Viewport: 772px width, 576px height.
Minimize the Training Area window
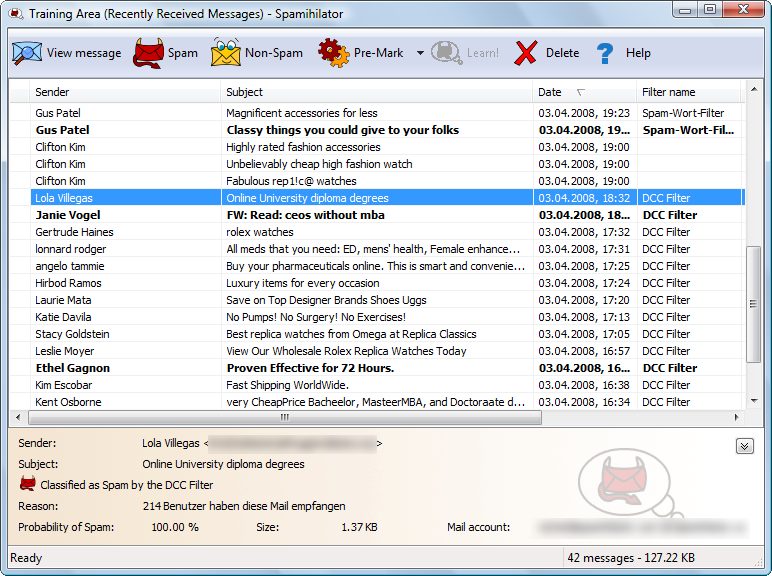click(684, 10)
